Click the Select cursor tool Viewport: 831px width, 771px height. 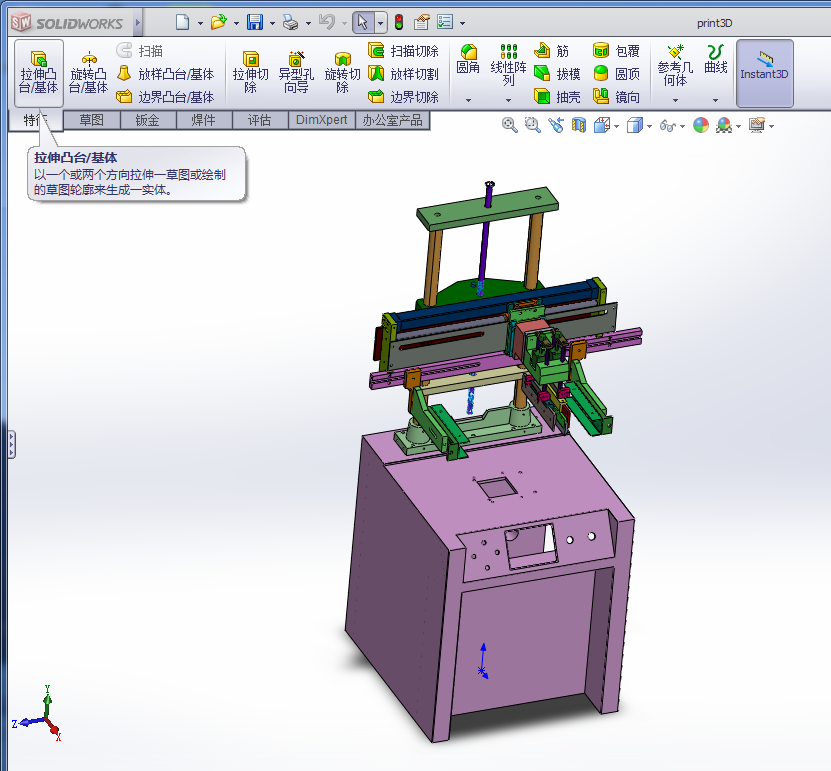[x=363, y=22]
